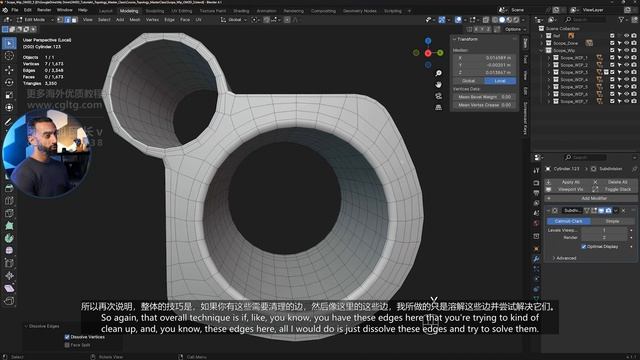Image resolution: width=640 pixels, height=360 pixels.
Task: Toggle camera view icon in the viewport
Action: [x=438, y=96]
